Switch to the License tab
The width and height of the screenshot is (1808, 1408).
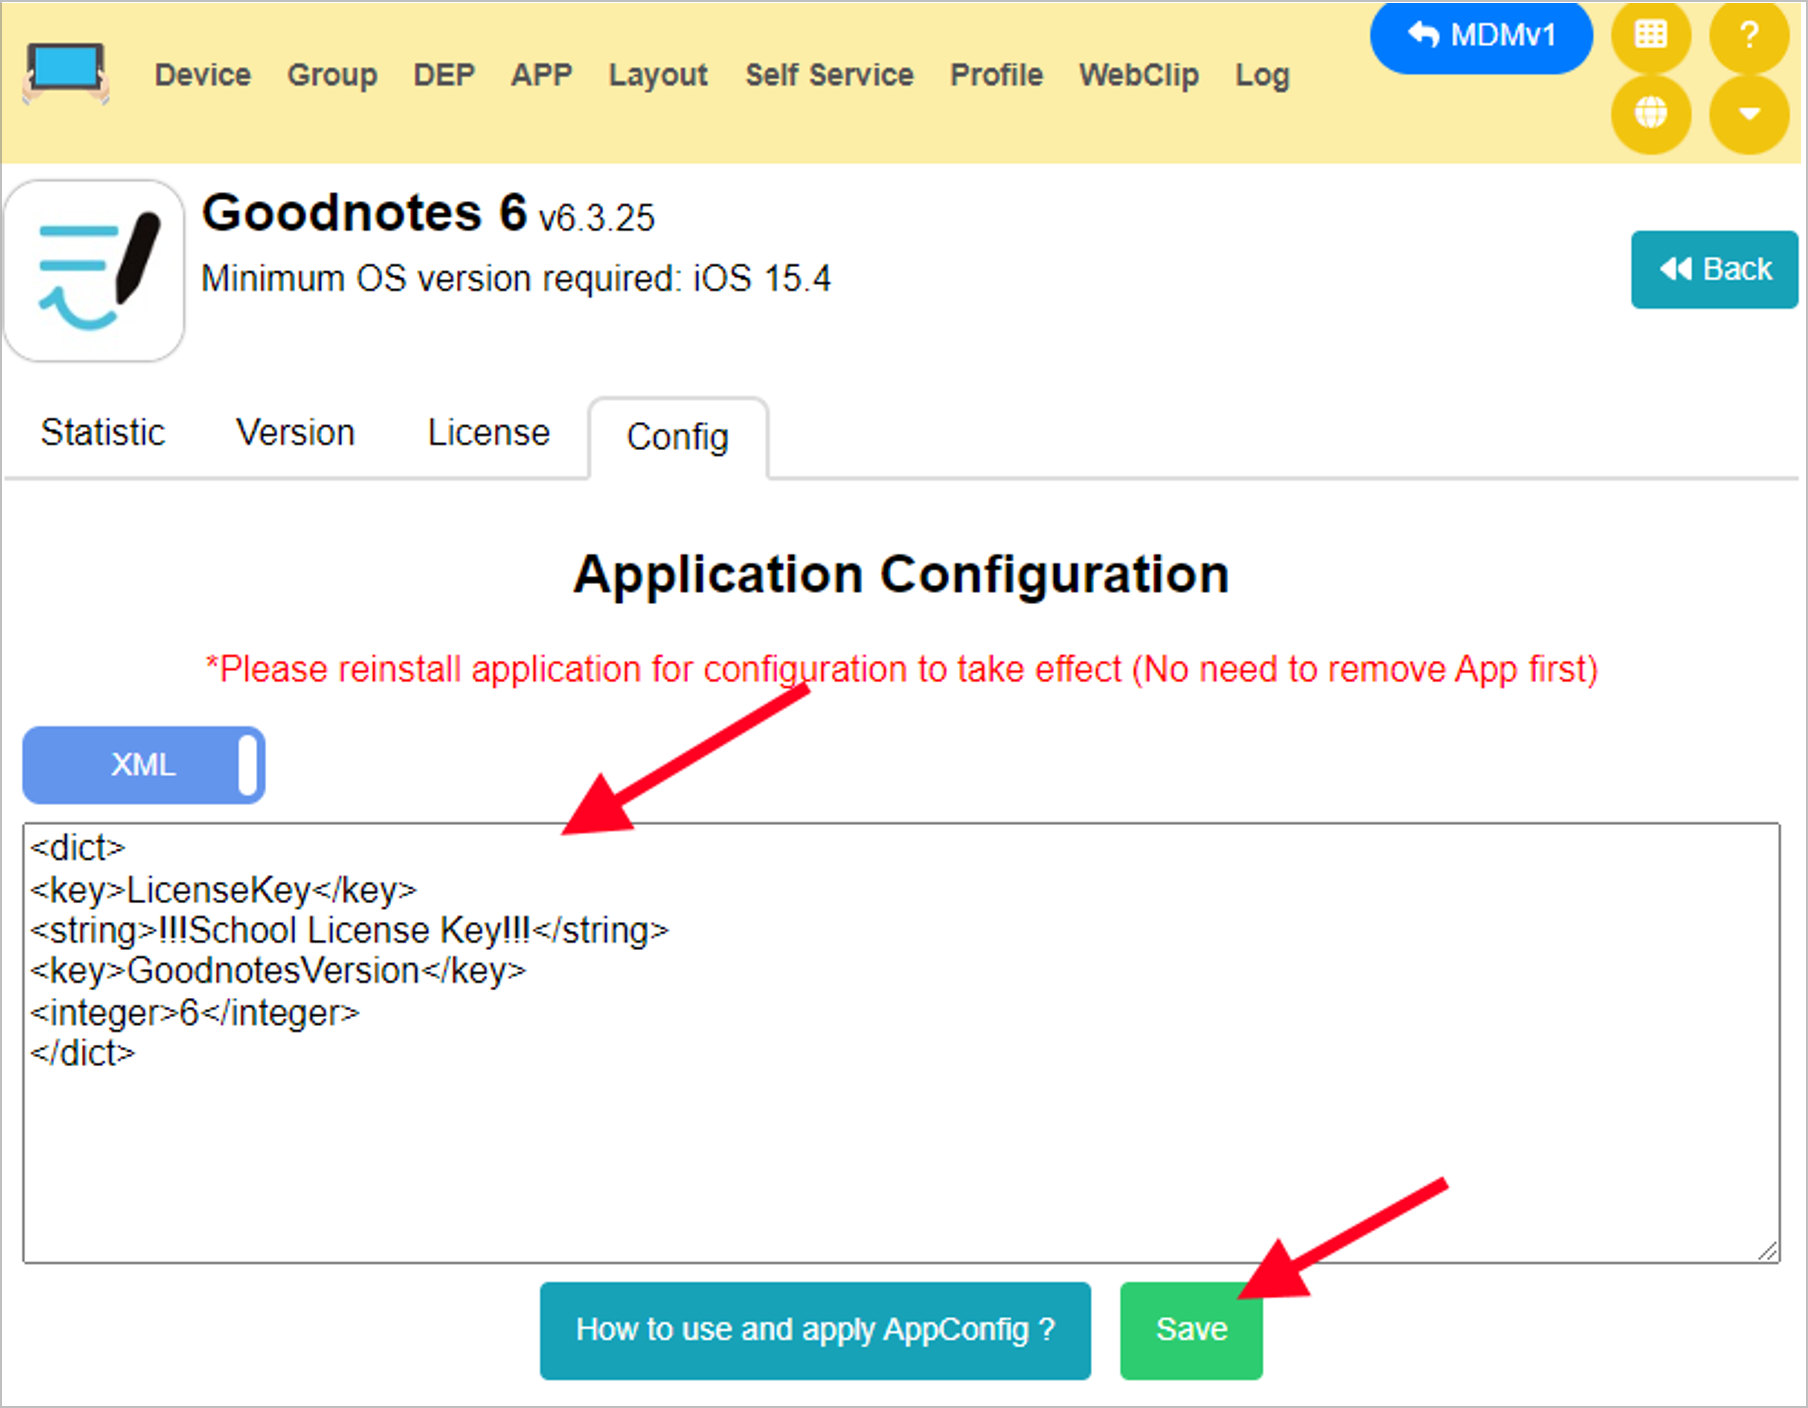[487, 432]
